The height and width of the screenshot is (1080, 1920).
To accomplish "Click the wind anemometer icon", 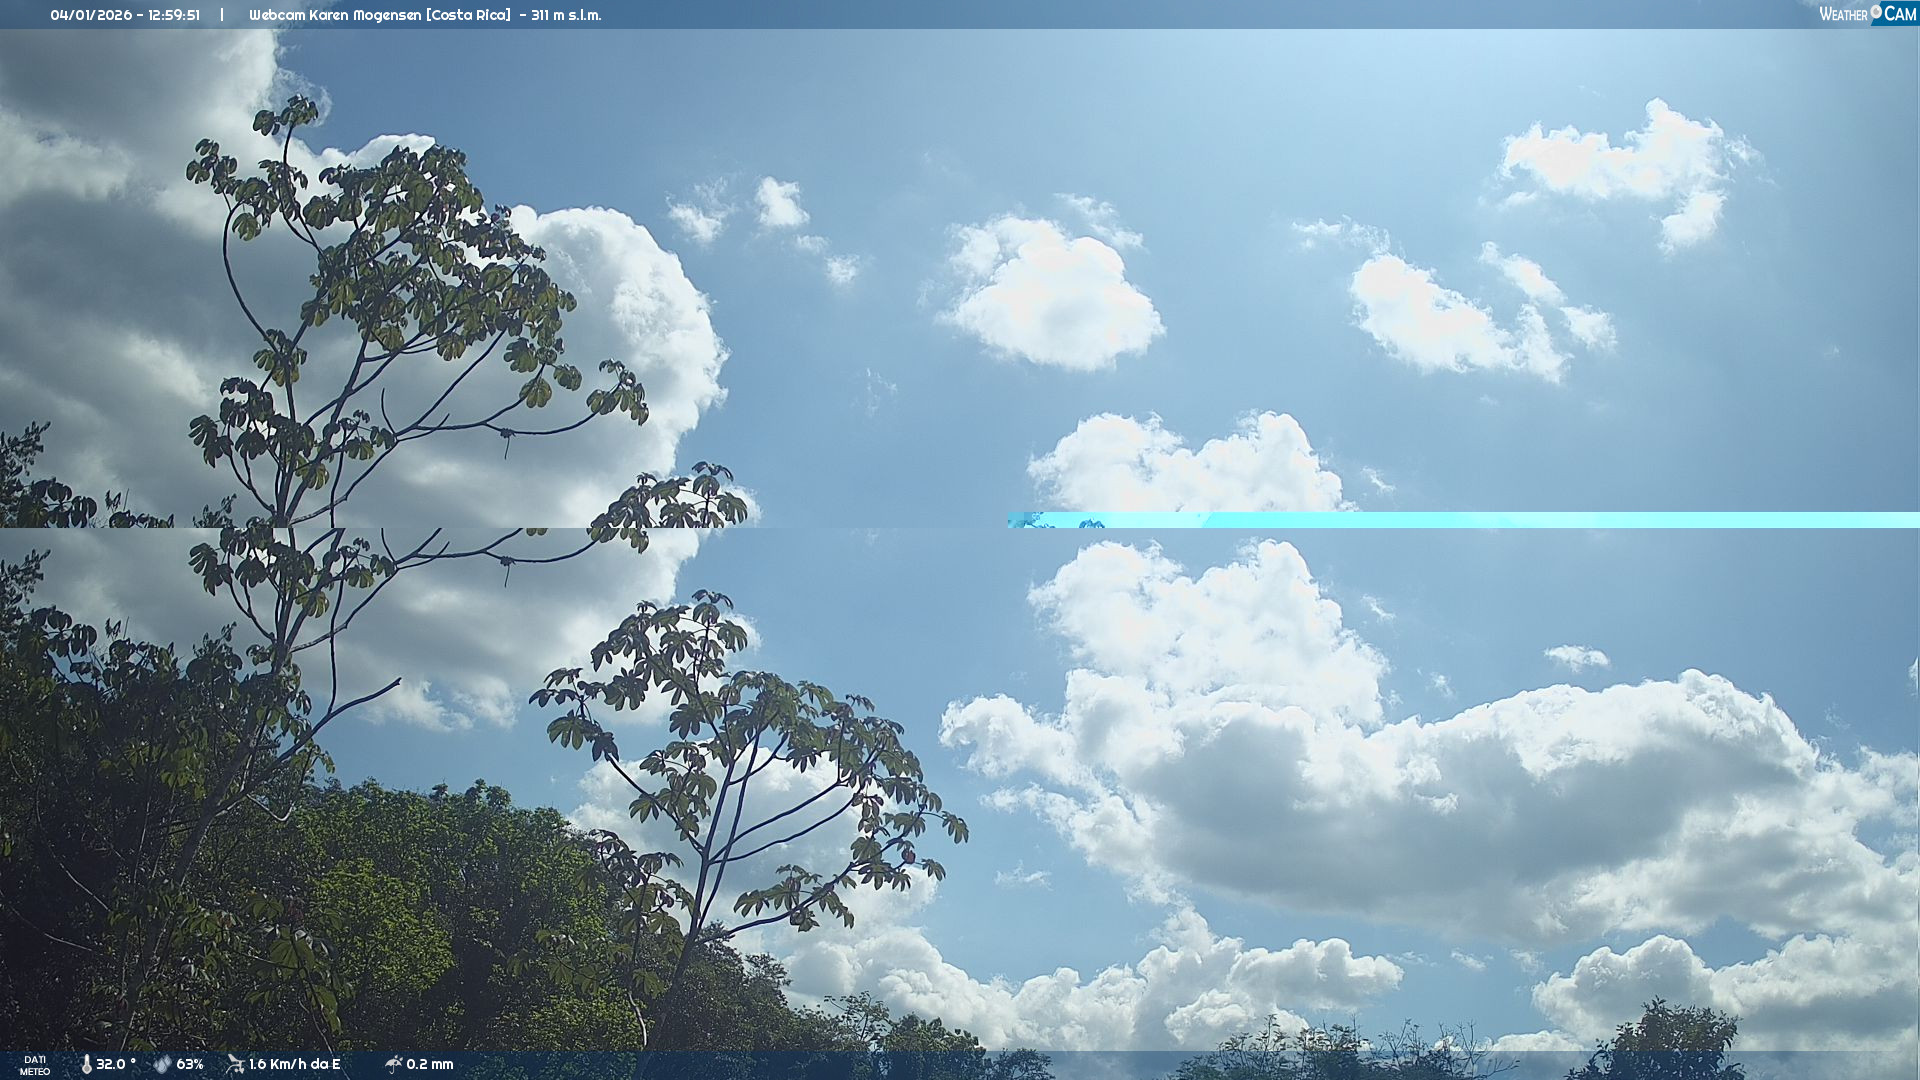I will 235,1064.
